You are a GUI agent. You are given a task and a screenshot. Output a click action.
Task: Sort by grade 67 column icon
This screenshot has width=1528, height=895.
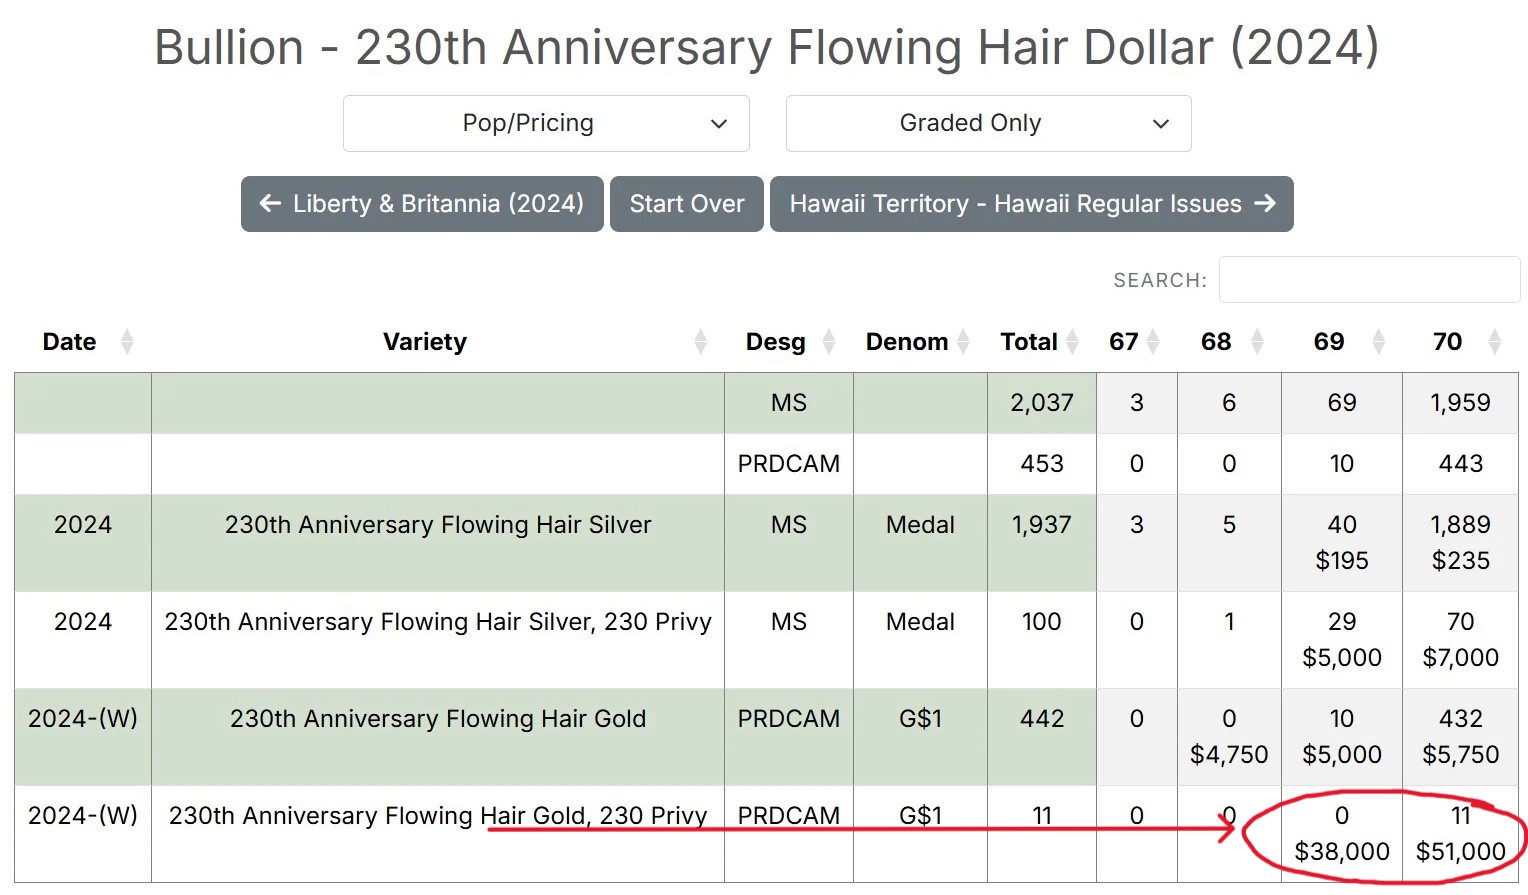coord(1153,342)
